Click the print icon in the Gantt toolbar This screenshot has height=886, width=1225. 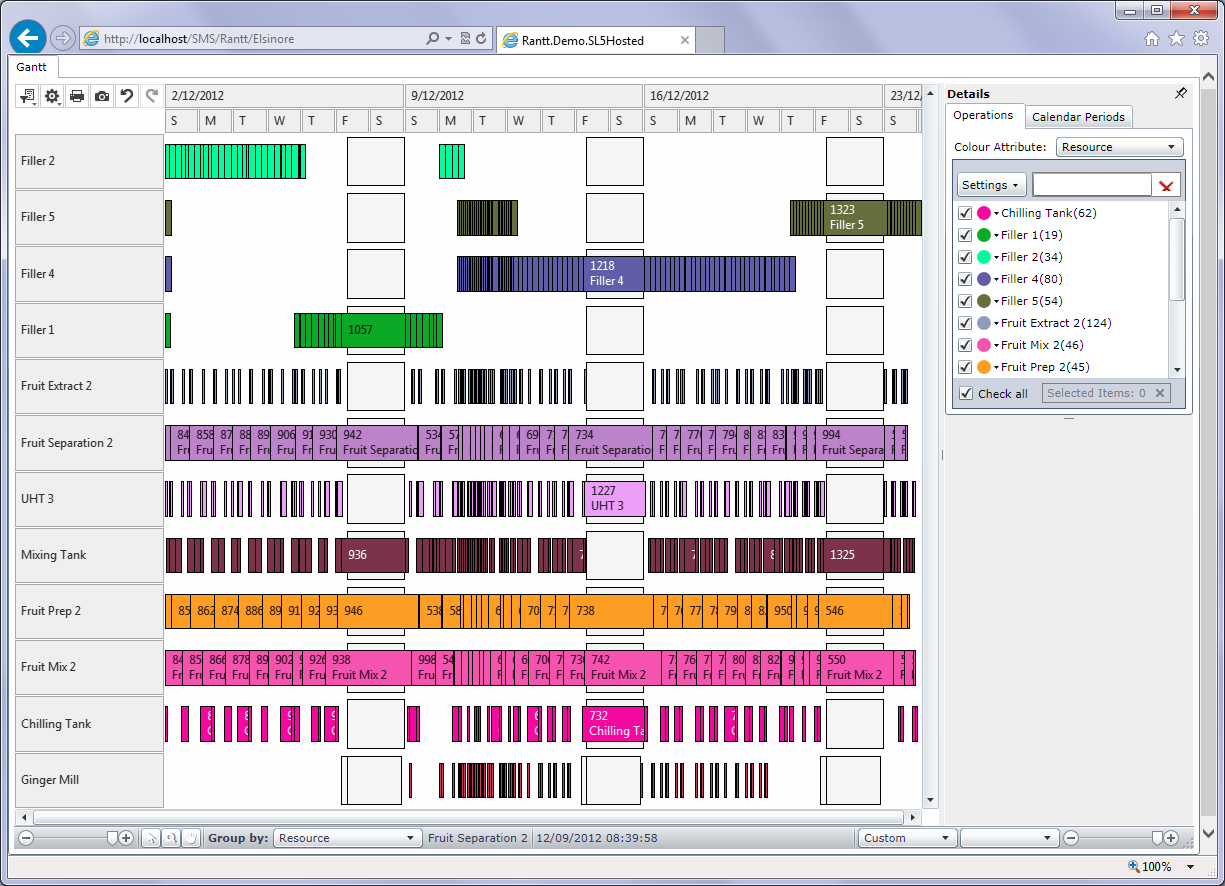pos(77,96)
